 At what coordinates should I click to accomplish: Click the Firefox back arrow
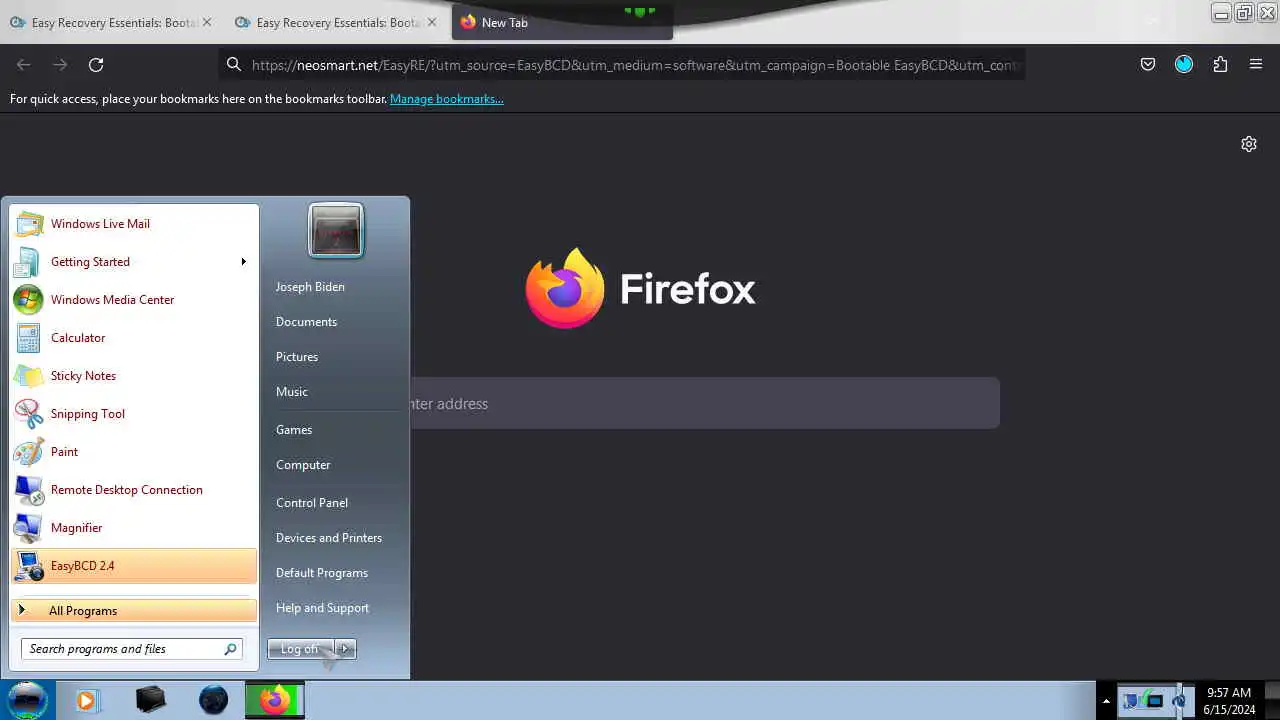tap(24, 65)
